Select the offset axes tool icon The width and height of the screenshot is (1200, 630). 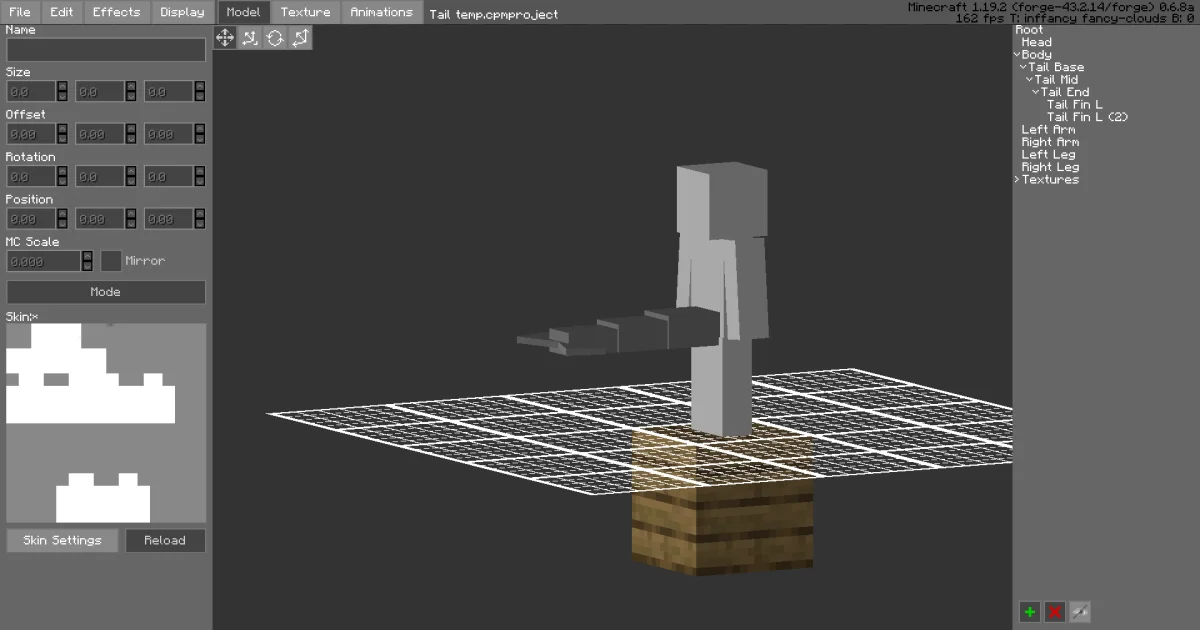pos(250,38)
